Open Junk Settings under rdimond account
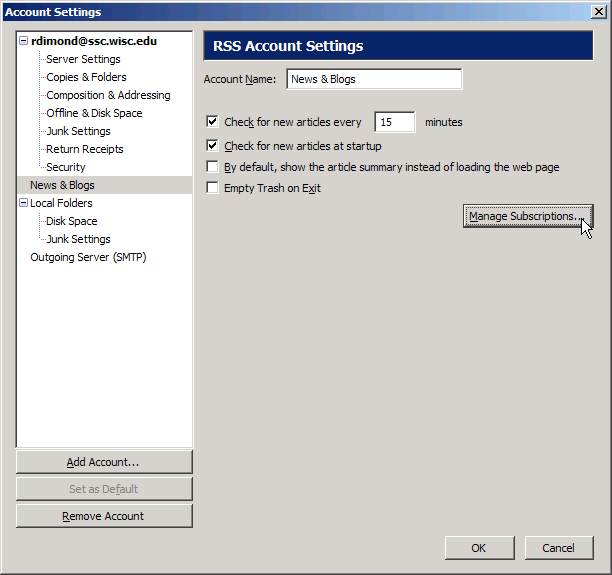612x575 pixels. pyautogui.click(x=78, y=131)
